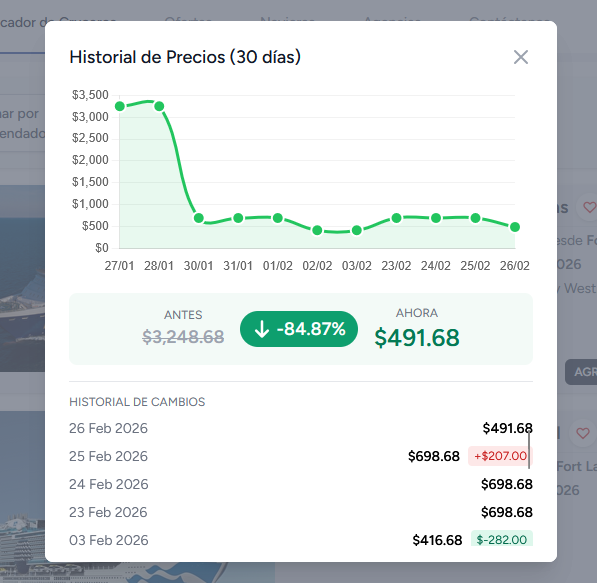Click the -84.87% price drop badge
This screenshot has width=597, height=583.
coord(299,329)
